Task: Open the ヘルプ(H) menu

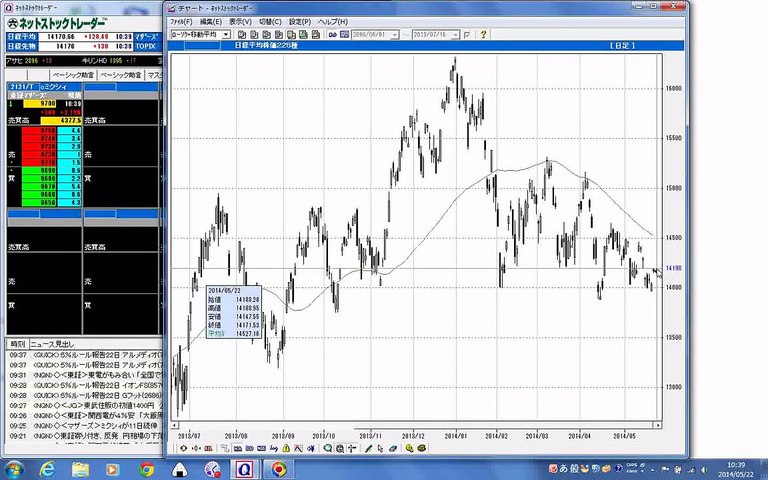Action: click(x=333, y=22)
